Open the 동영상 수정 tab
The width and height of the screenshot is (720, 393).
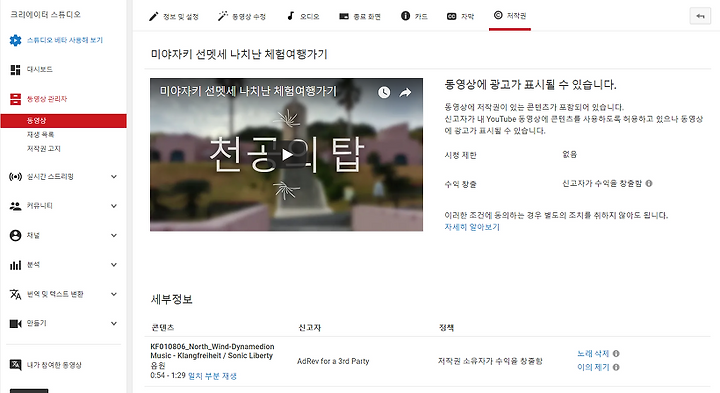pos(242,17)
